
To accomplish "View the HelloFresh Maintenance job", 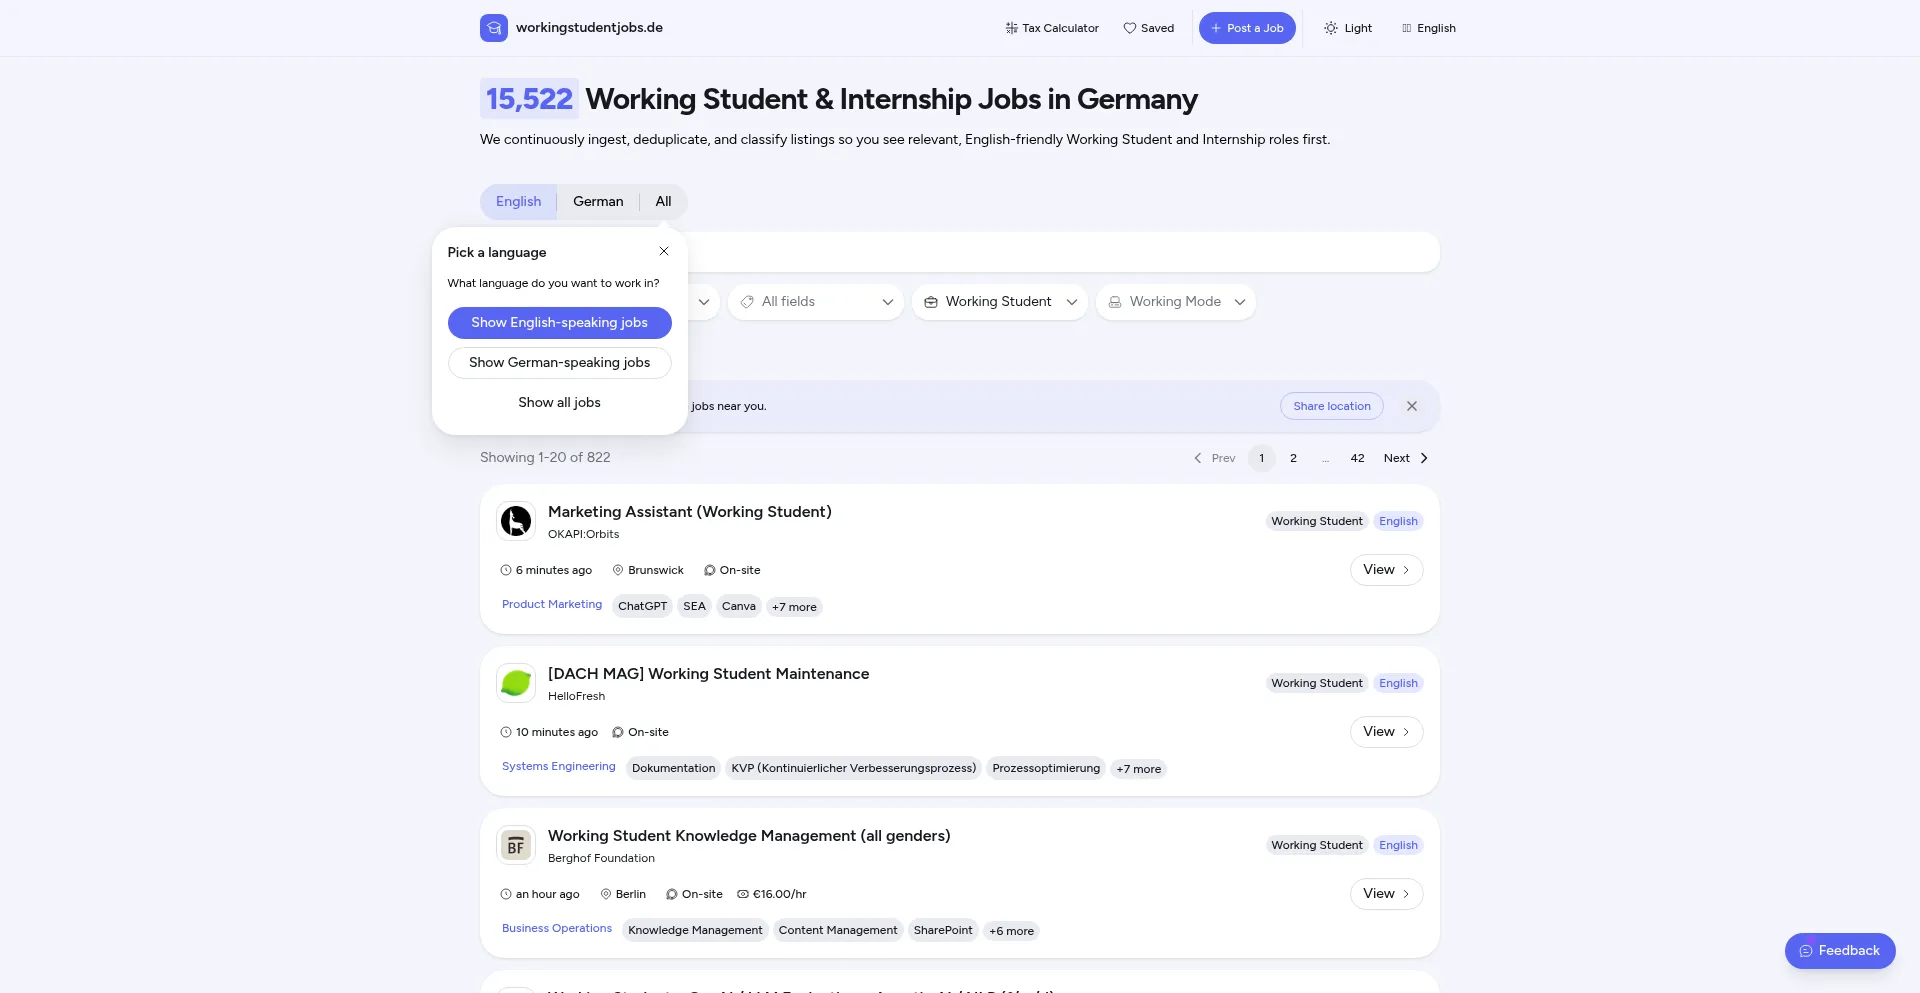I will pos(1386,732).
